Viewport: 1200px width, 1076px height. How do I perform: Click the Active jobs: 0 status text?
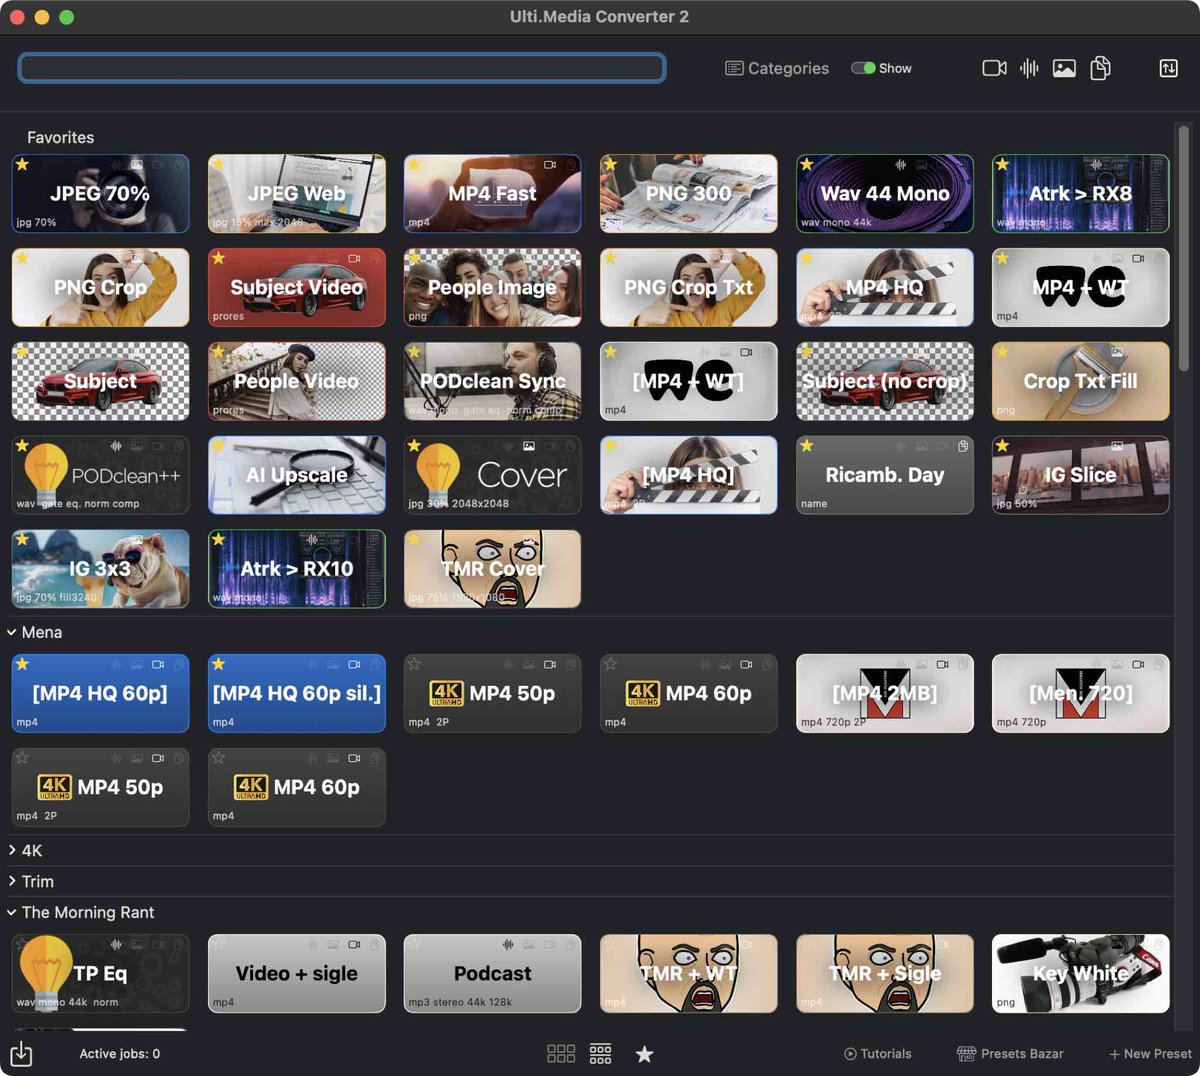point(120,1054)
